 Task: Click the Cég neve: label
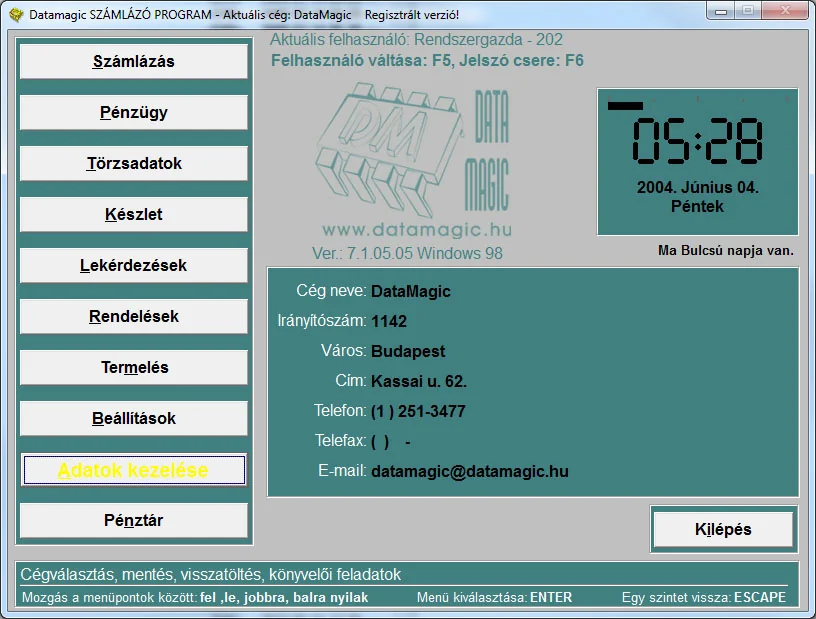click(331, 290)
